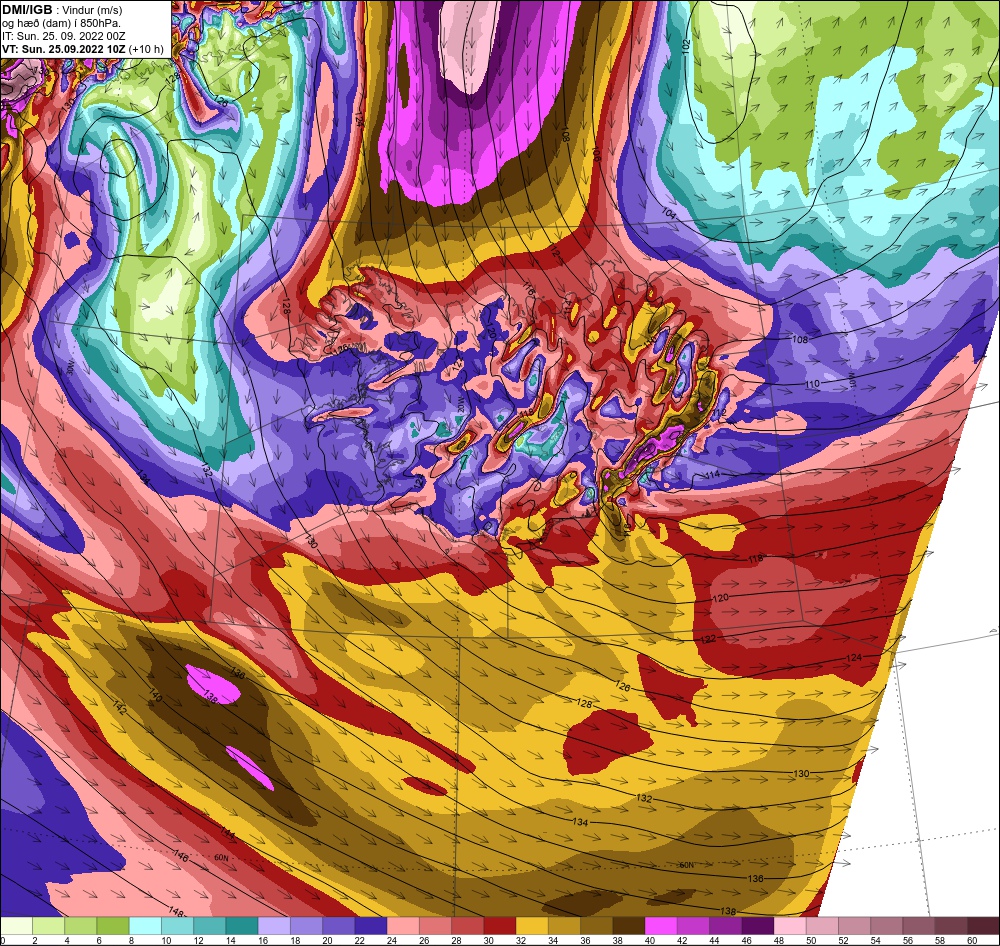1000x946 pixels.
Task: Click the '122' contour label
Action: pyautogui.click(x=708, y=639)
